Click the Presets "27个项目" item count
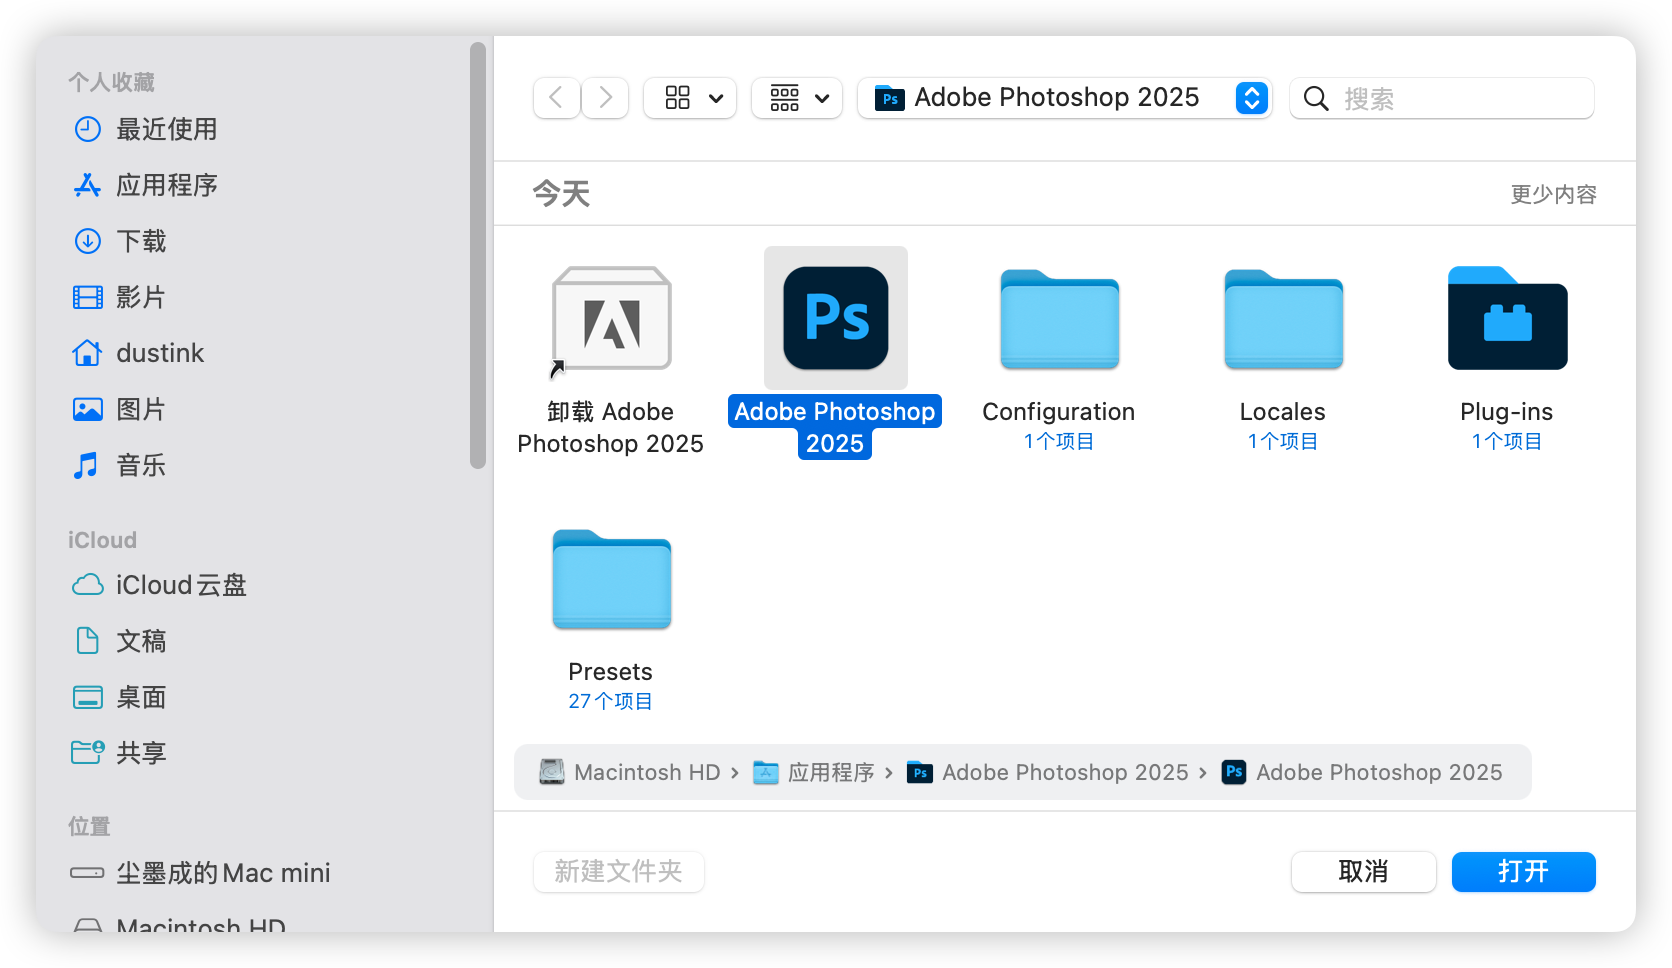The height and width of the screenshot is (968, 1672). coord(611,702)
